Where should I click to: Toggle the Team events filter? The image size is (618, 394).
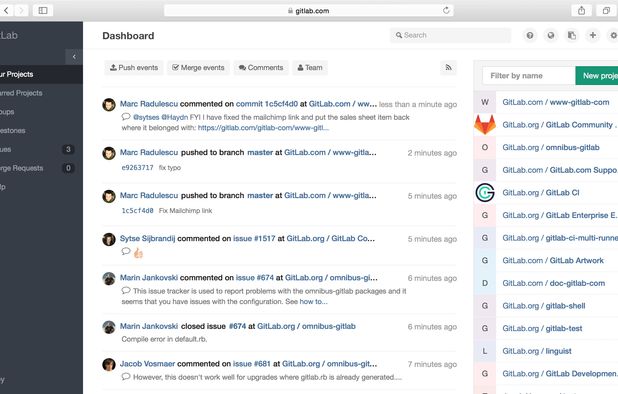[310, 68]
